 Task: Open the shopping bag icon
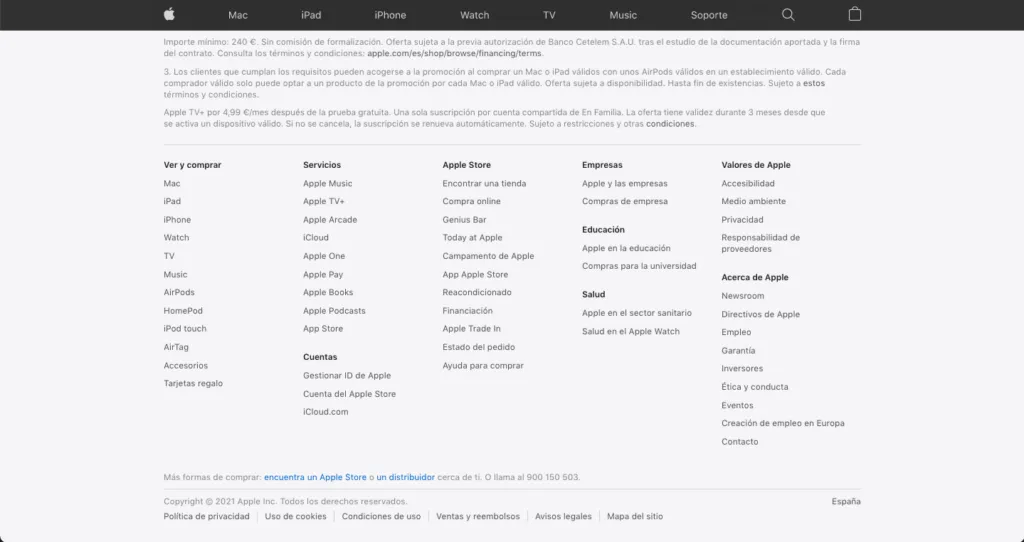point(854,14)
